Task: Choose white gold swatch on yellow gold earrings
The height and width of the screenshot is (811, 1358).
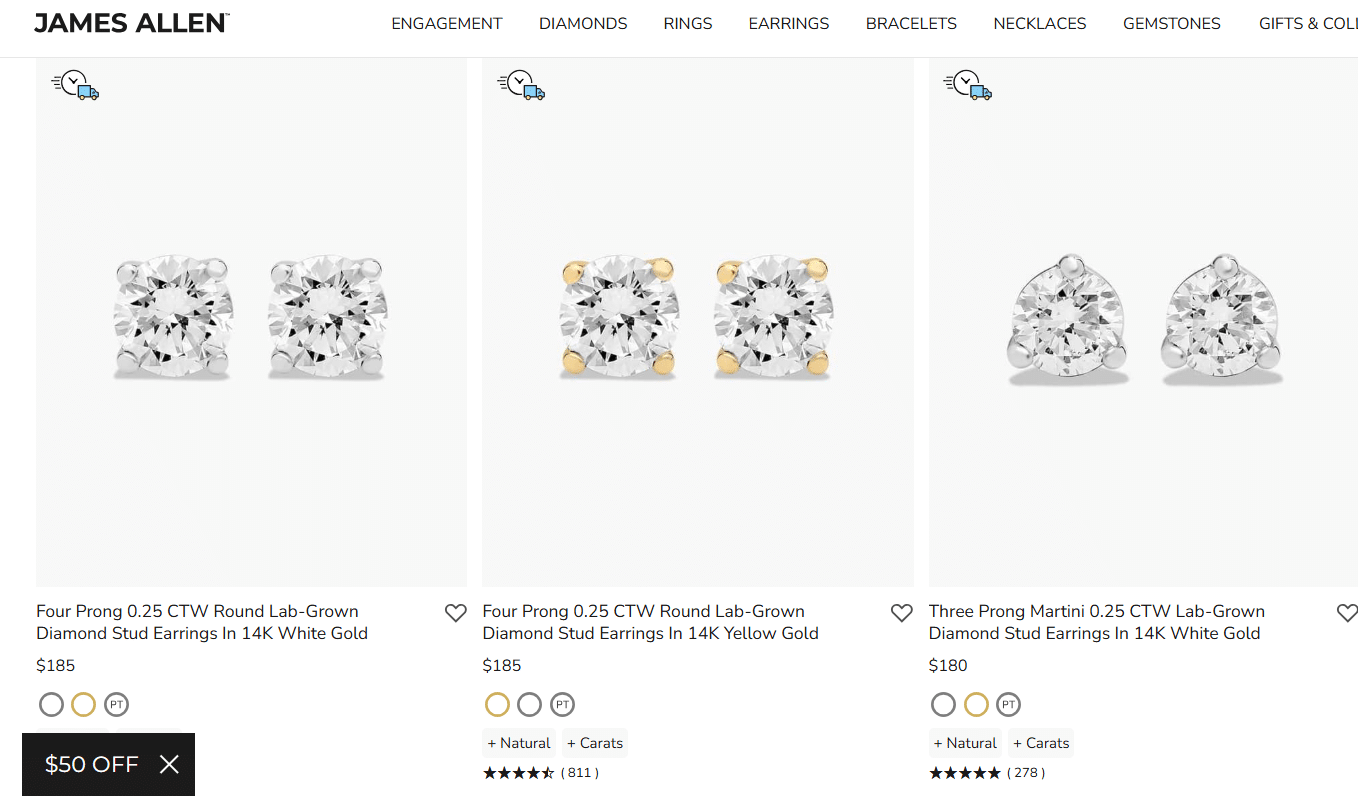Action: click(x=530, y=705)
